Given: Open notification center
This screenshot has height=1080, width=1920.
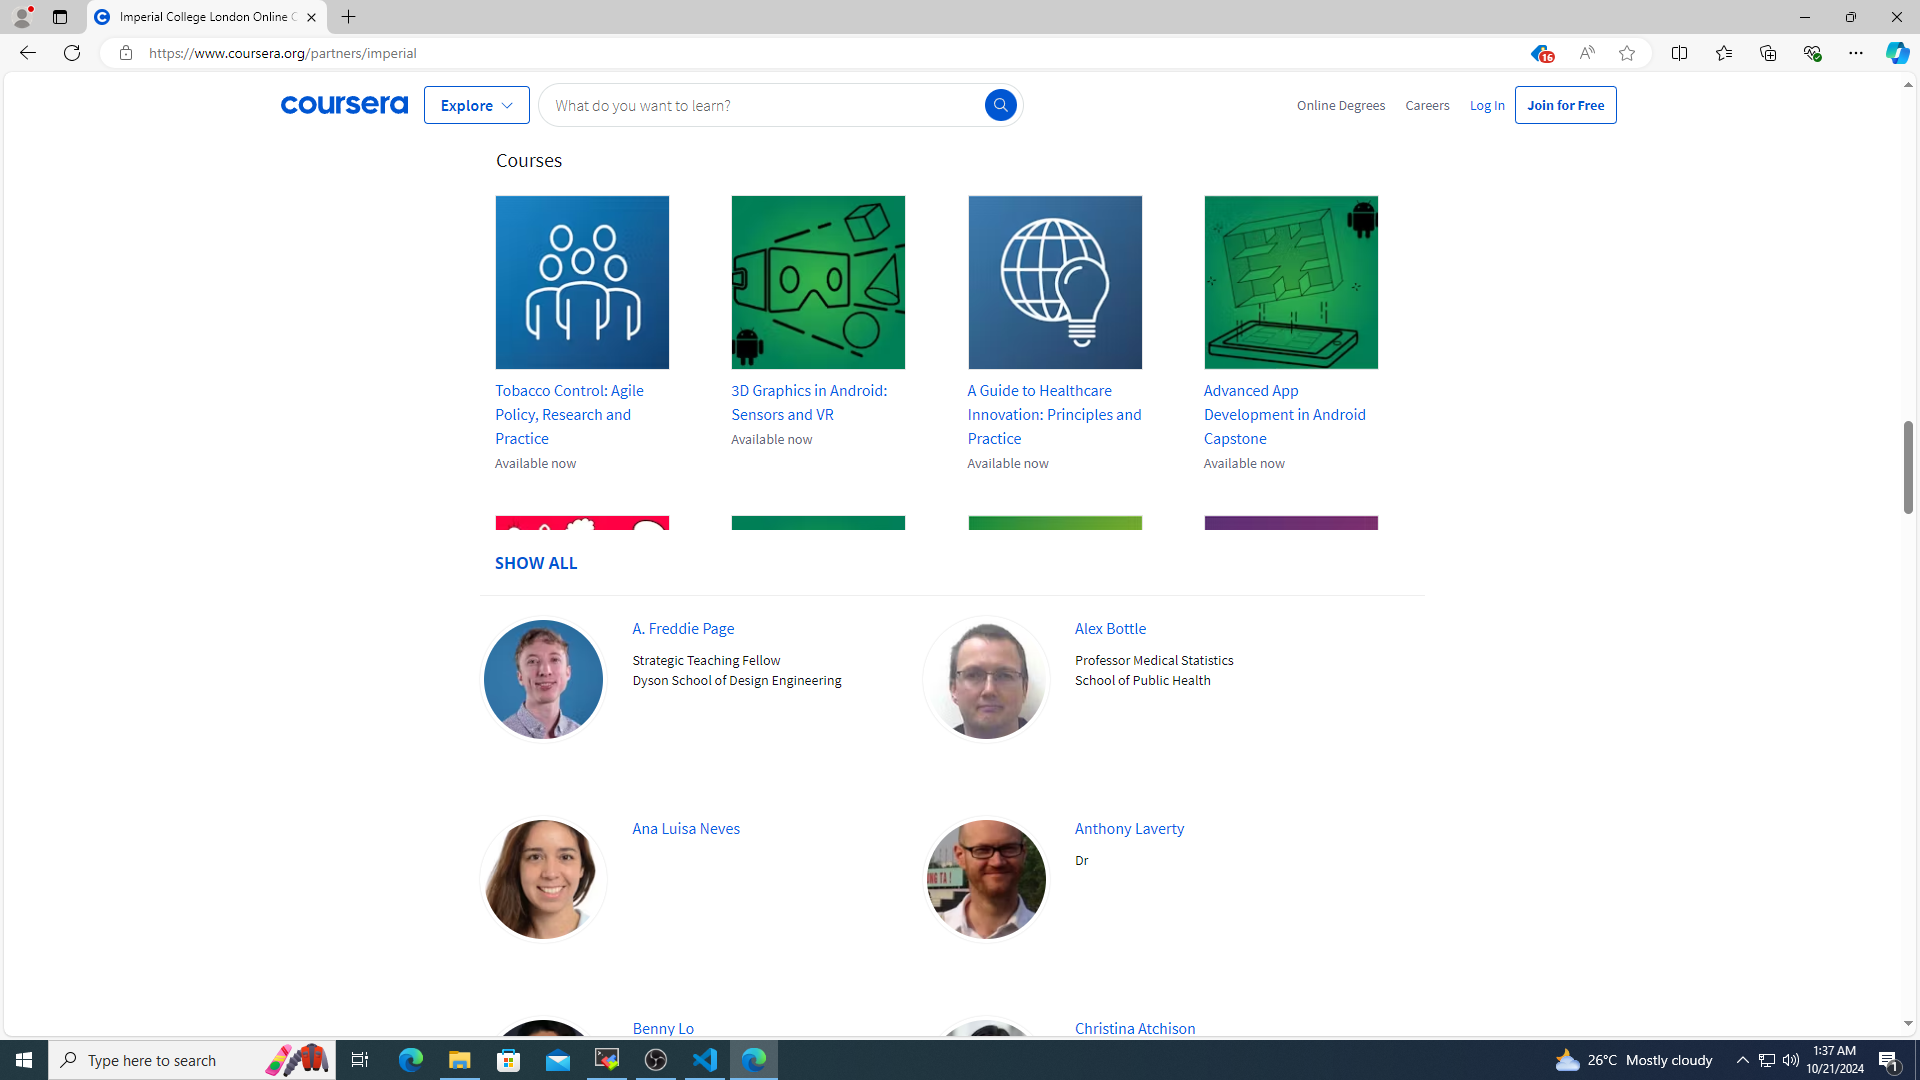Looking at the screenshot, I should pyautogui.click(x=1889, y=1060).
